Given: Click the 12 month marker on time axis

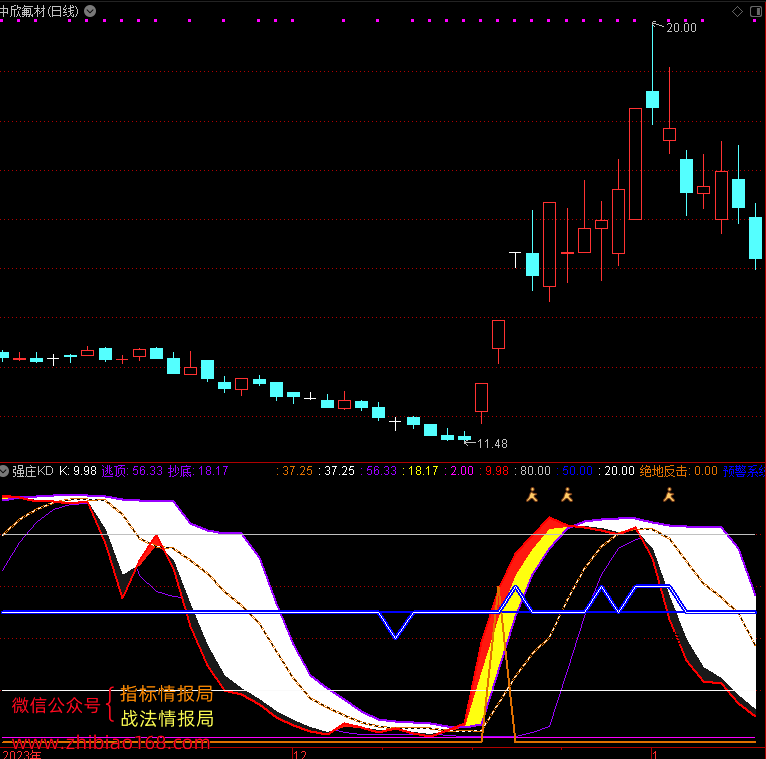Looking at the screenshot, I should point(300,754).
